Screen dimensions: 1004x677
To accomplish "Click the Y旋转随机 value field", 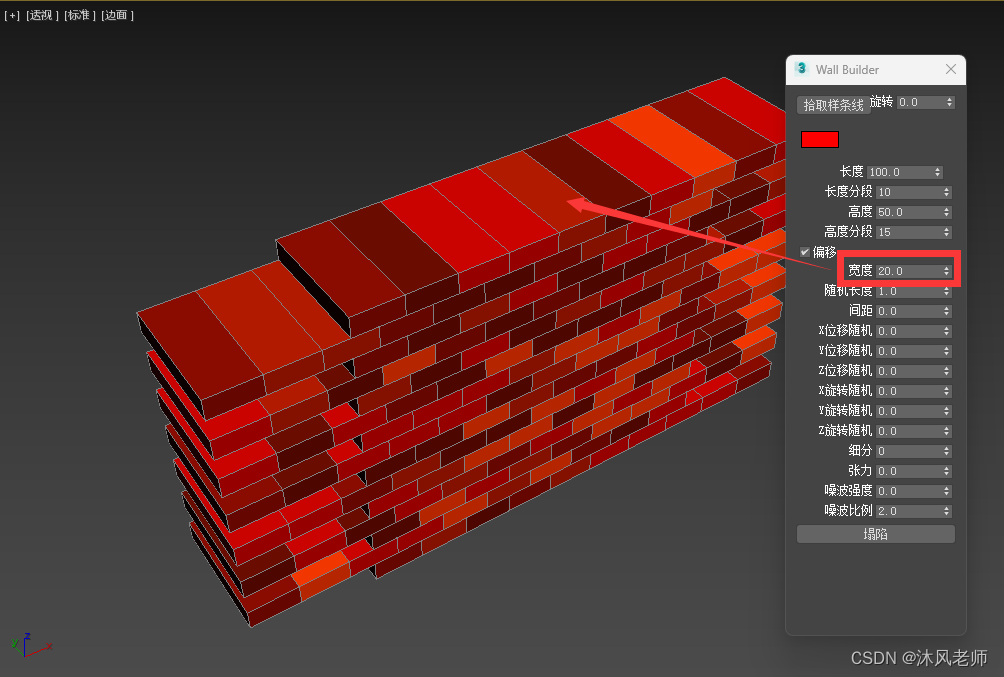I will pos(909,411).
